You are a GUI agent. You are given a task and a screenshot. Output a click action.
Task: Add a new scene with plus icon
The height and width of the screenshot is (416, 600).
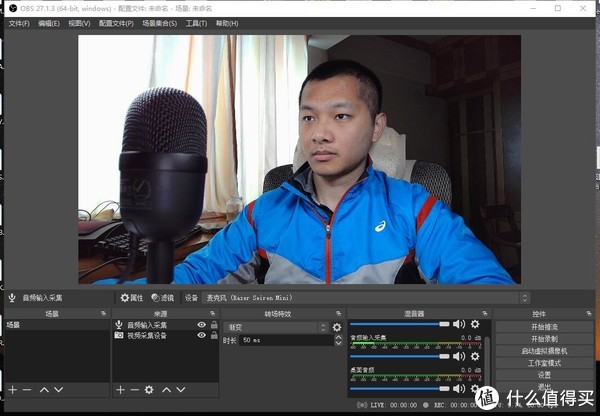[x=13, y=390]
